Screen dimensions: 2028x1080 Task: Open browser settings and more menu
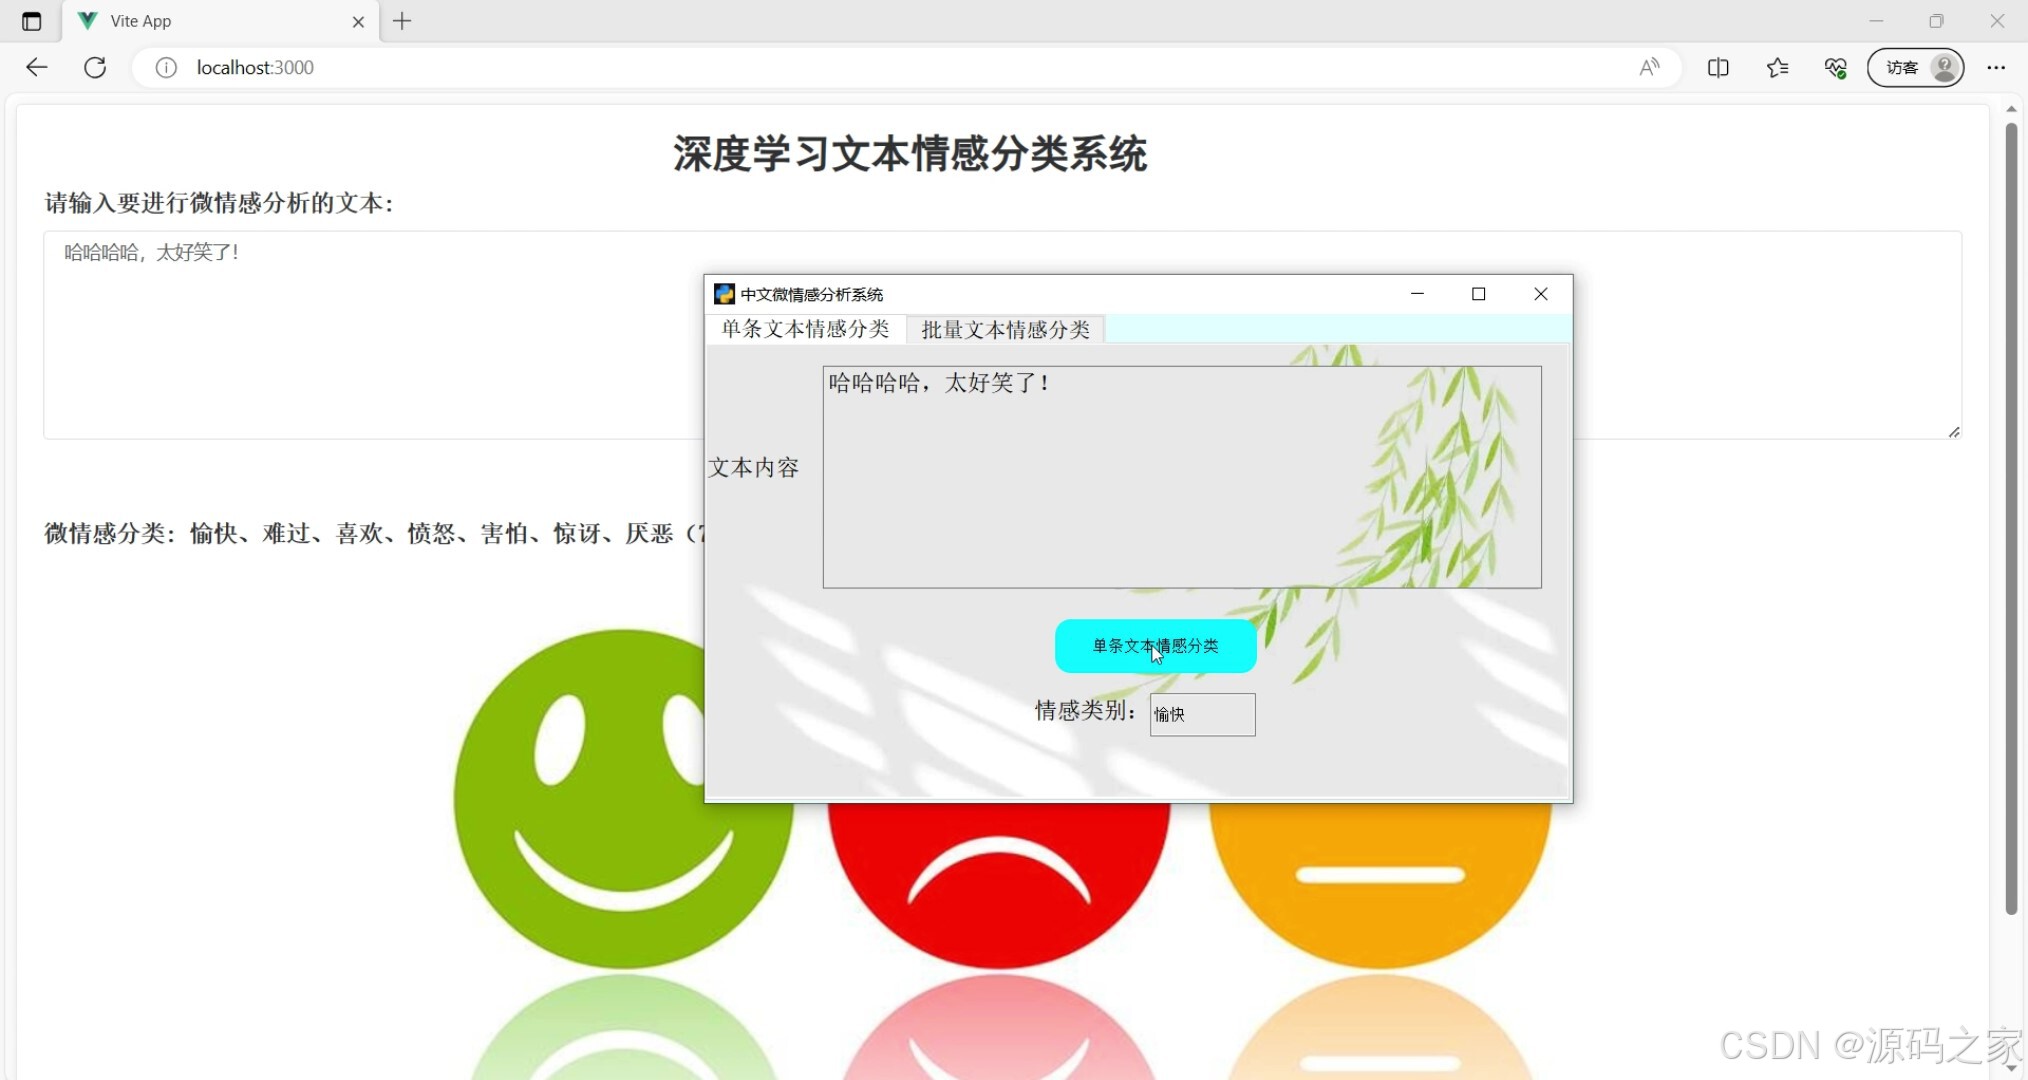click(x=1996, y=67)
